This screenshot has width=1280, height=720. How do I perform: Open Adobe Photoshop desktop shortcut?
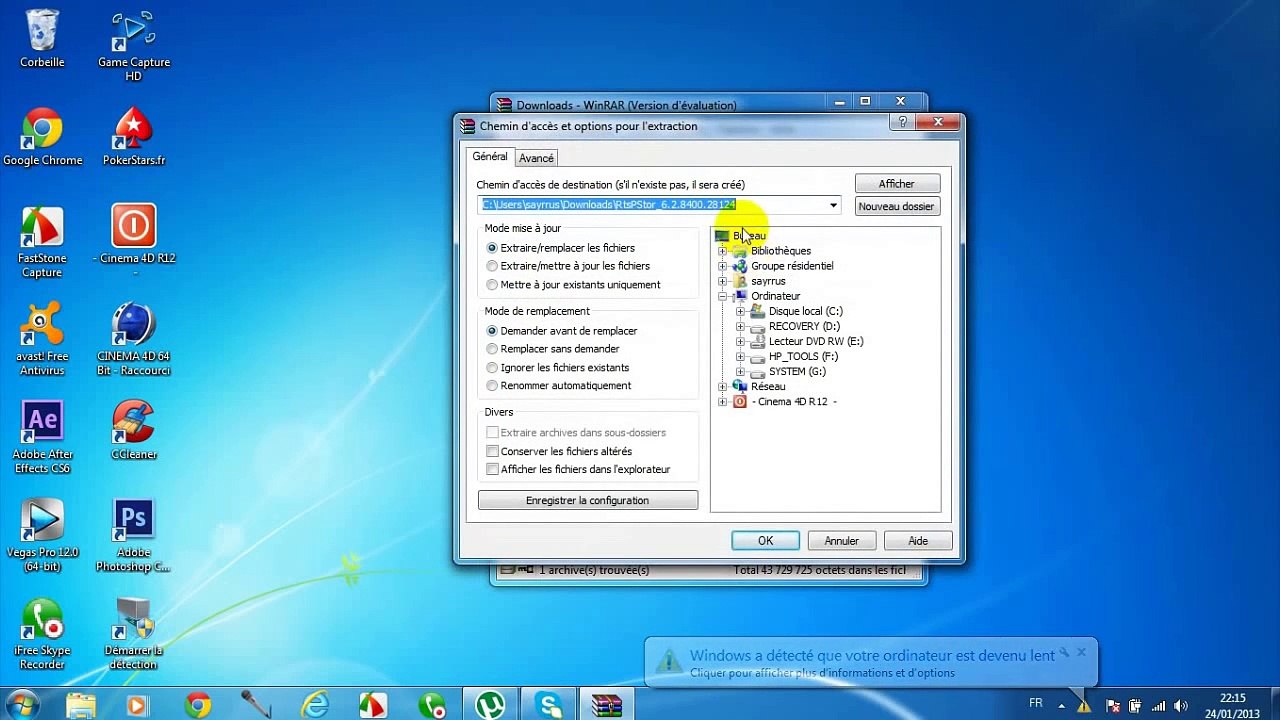click(134, 536)
